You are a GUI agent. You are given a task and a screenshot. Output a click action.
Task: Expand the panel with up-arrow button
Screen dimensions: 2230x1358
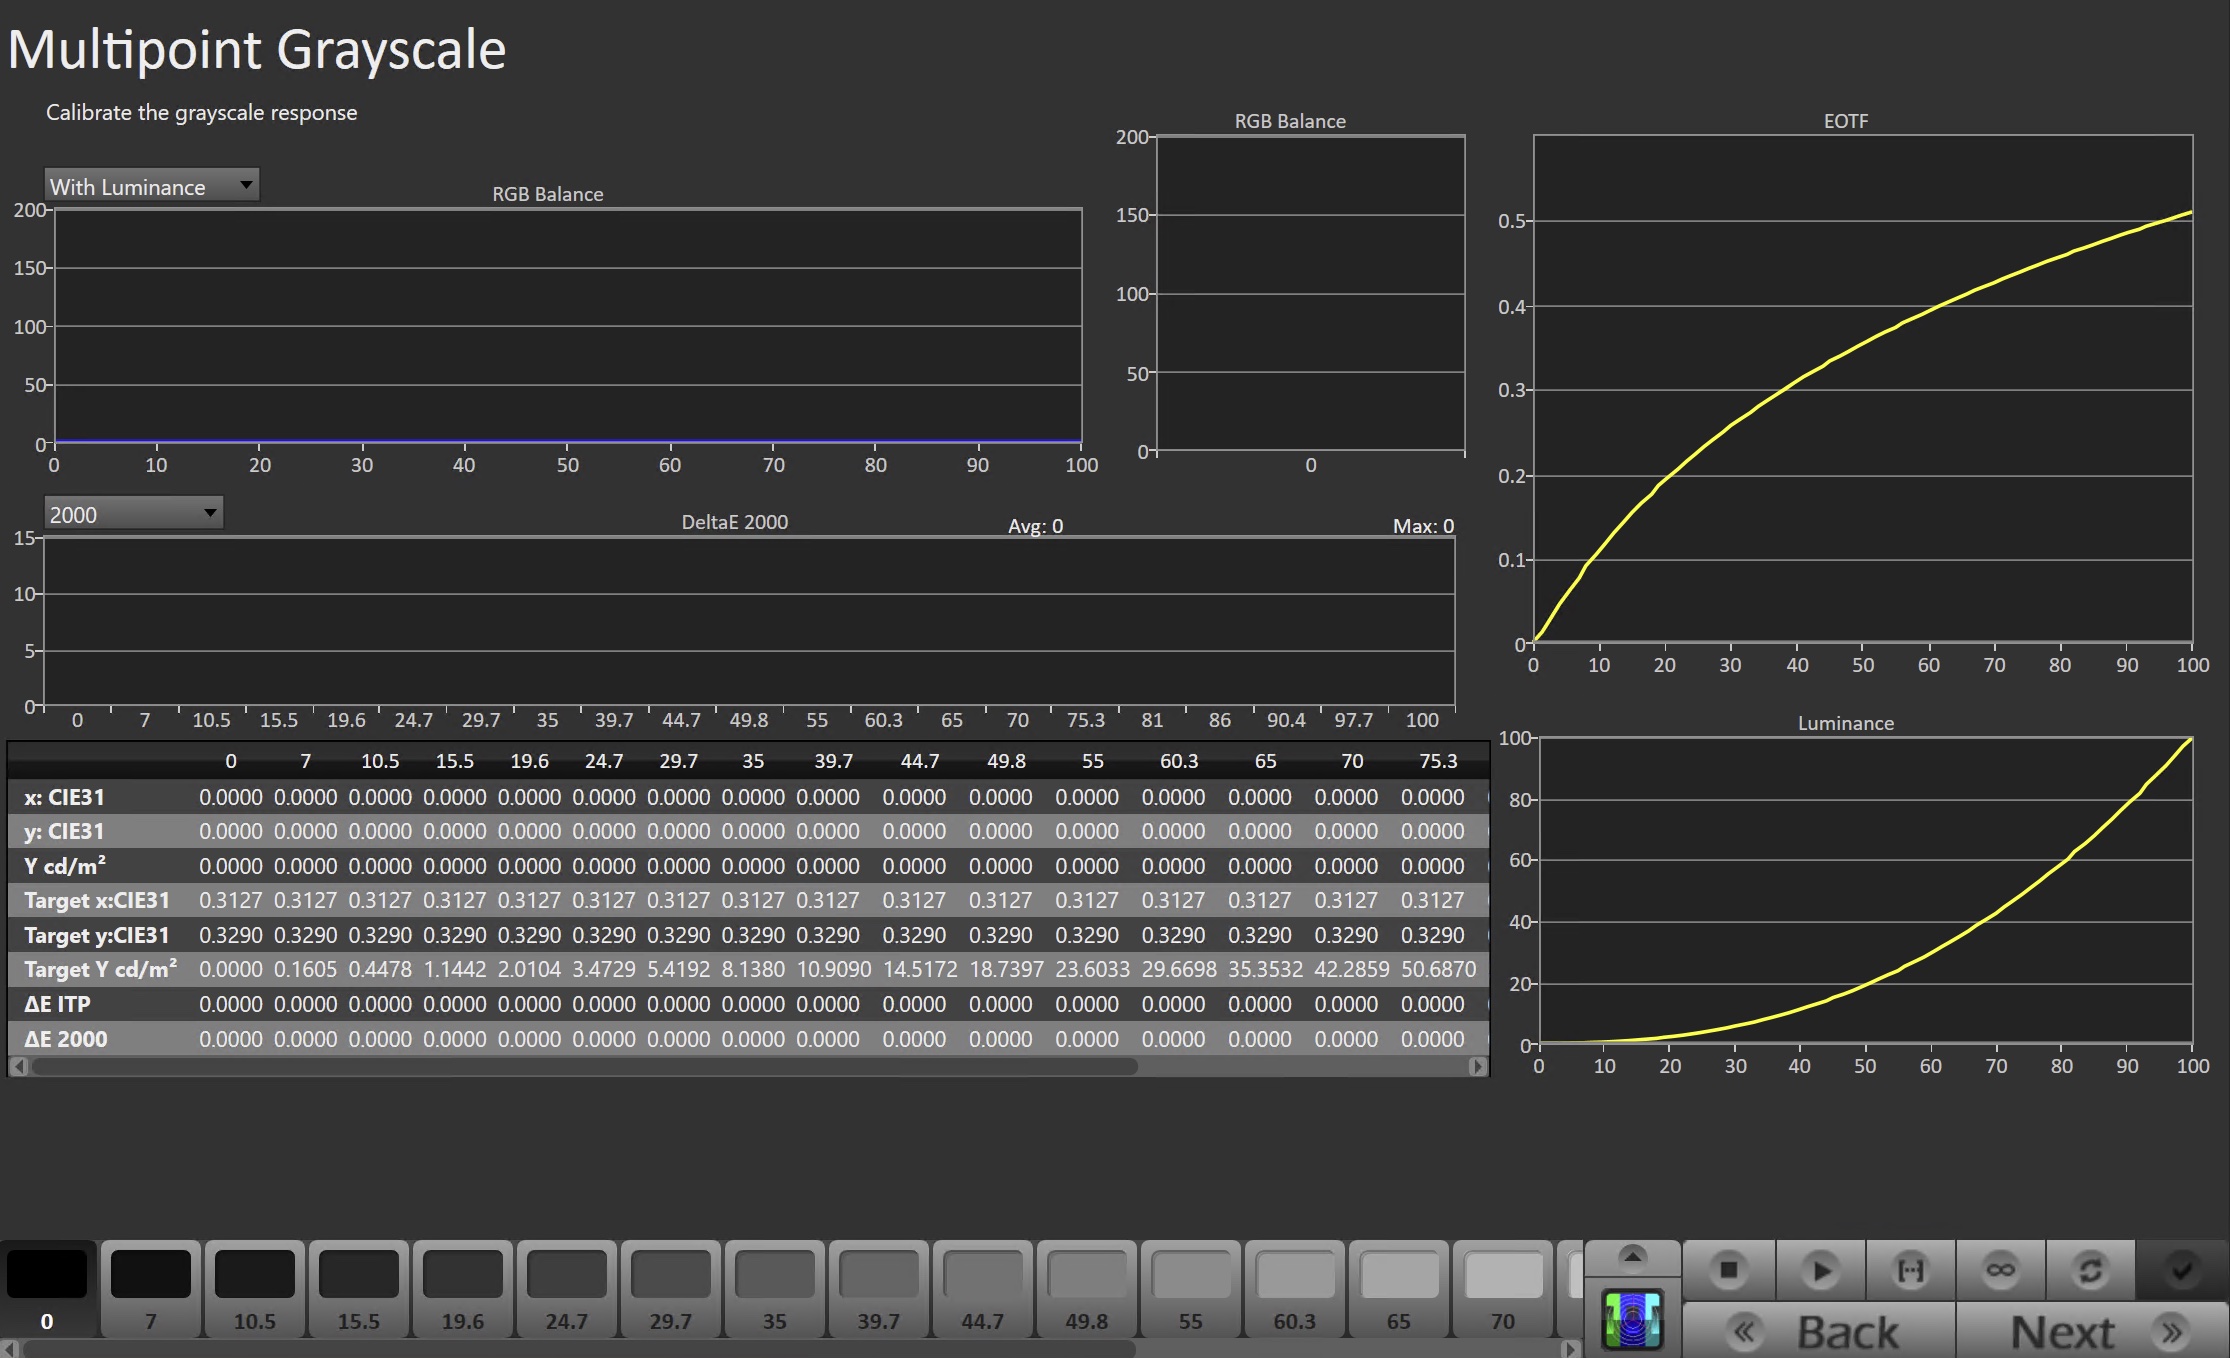coord(1632,1256)
